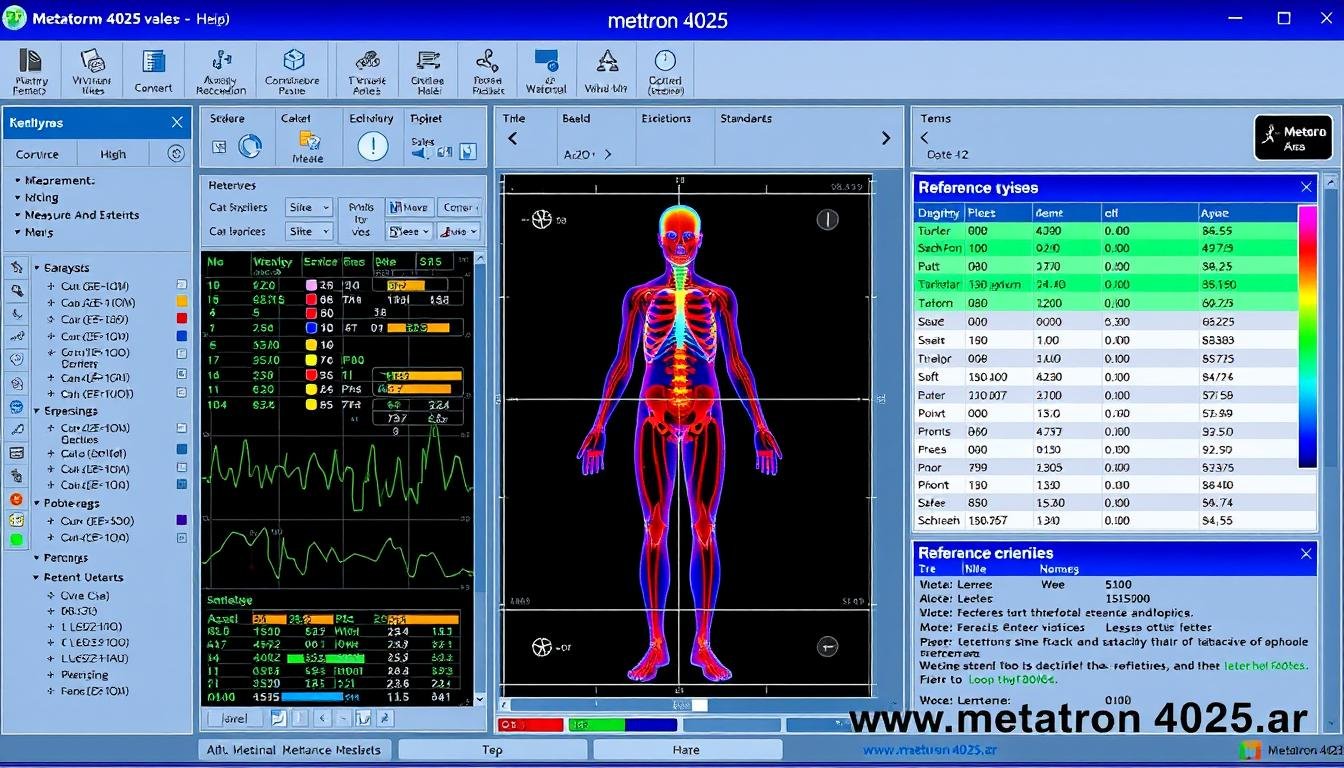The image size is (1344, 768).
Task: Click the green status square at sidebar bottom
Action: [15, 540]
